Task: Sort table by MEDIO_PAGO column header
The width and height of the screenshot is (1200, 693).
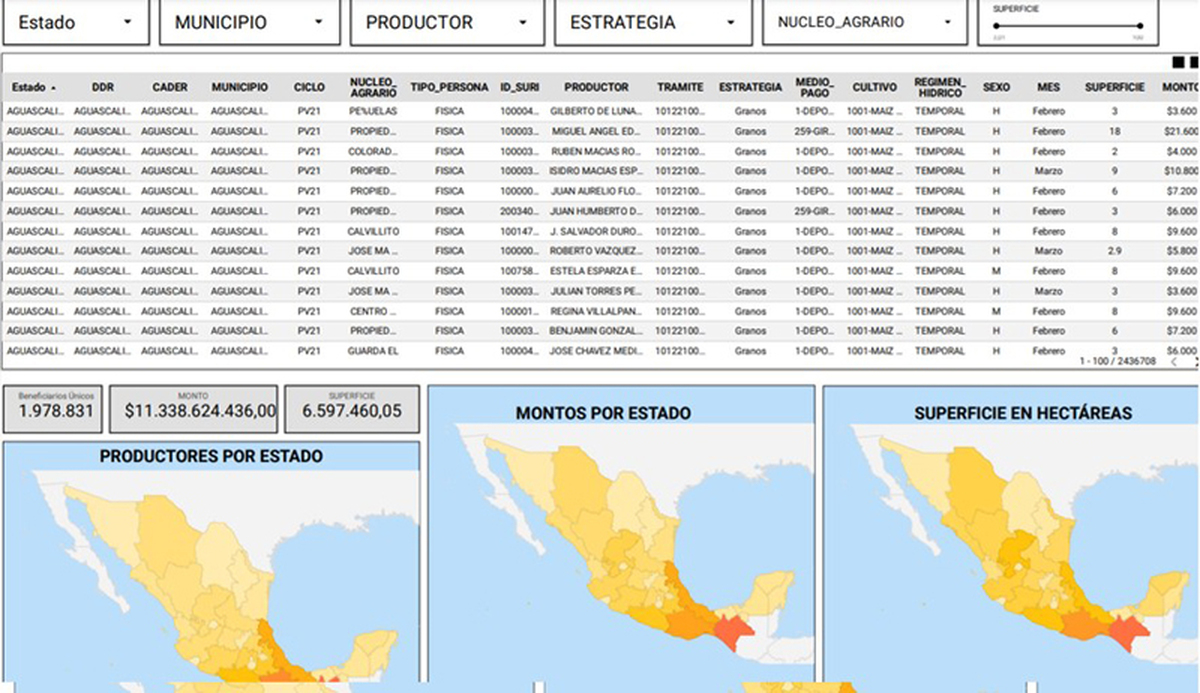Action: click(x=813, y=87)
